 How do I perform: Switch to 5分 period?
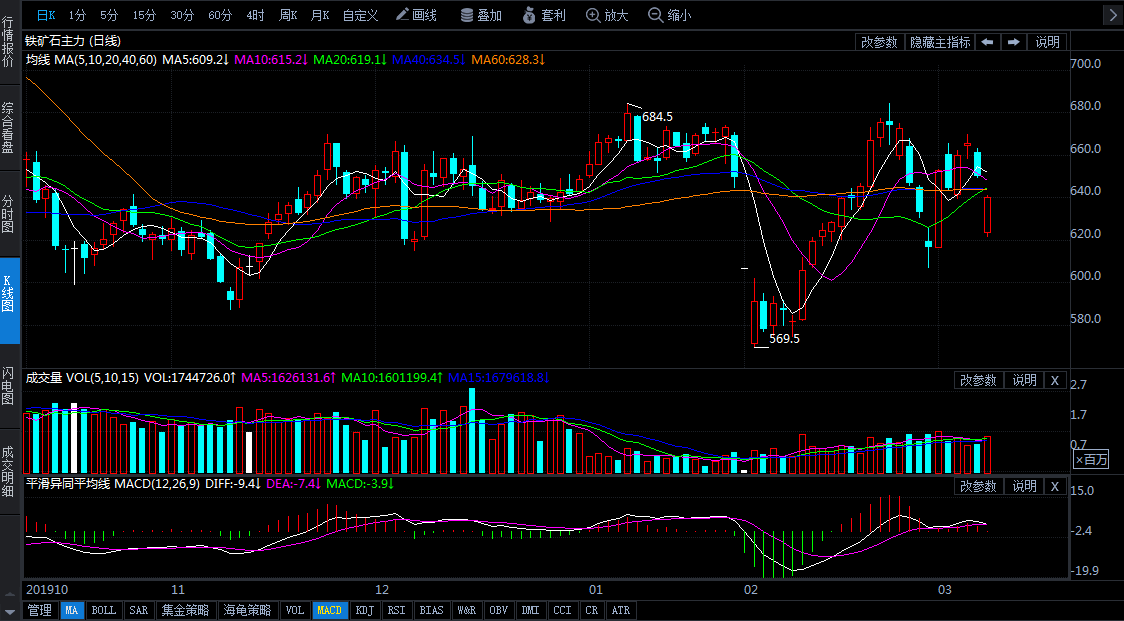pyautogui.click(x=109, y=15)
